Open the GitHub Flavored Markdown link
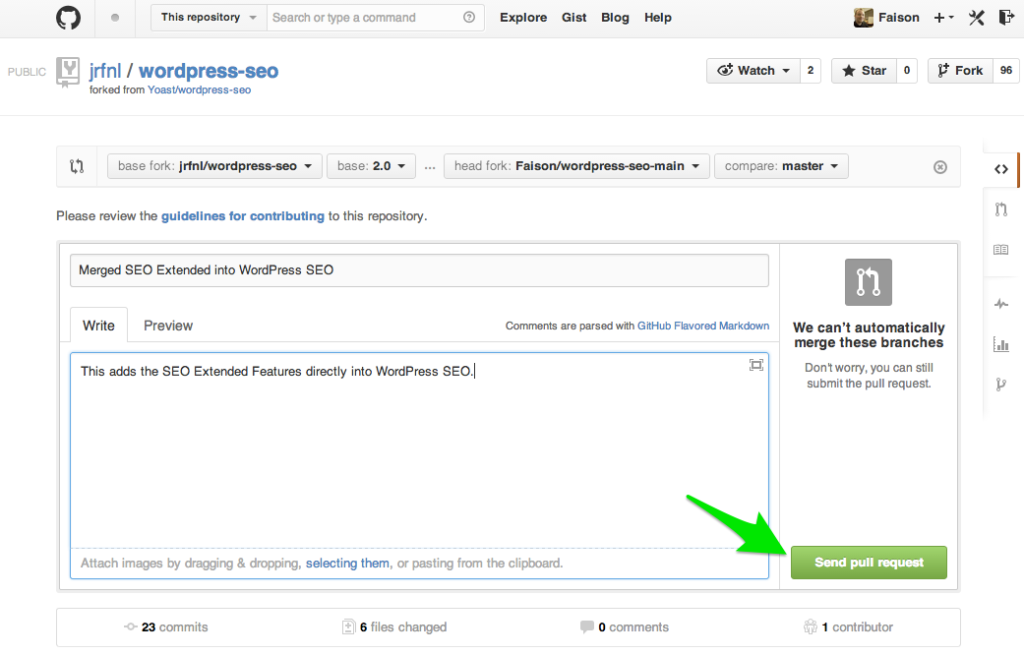The image size is (1024, 655). pyautogui.click(x=703, y=325)
